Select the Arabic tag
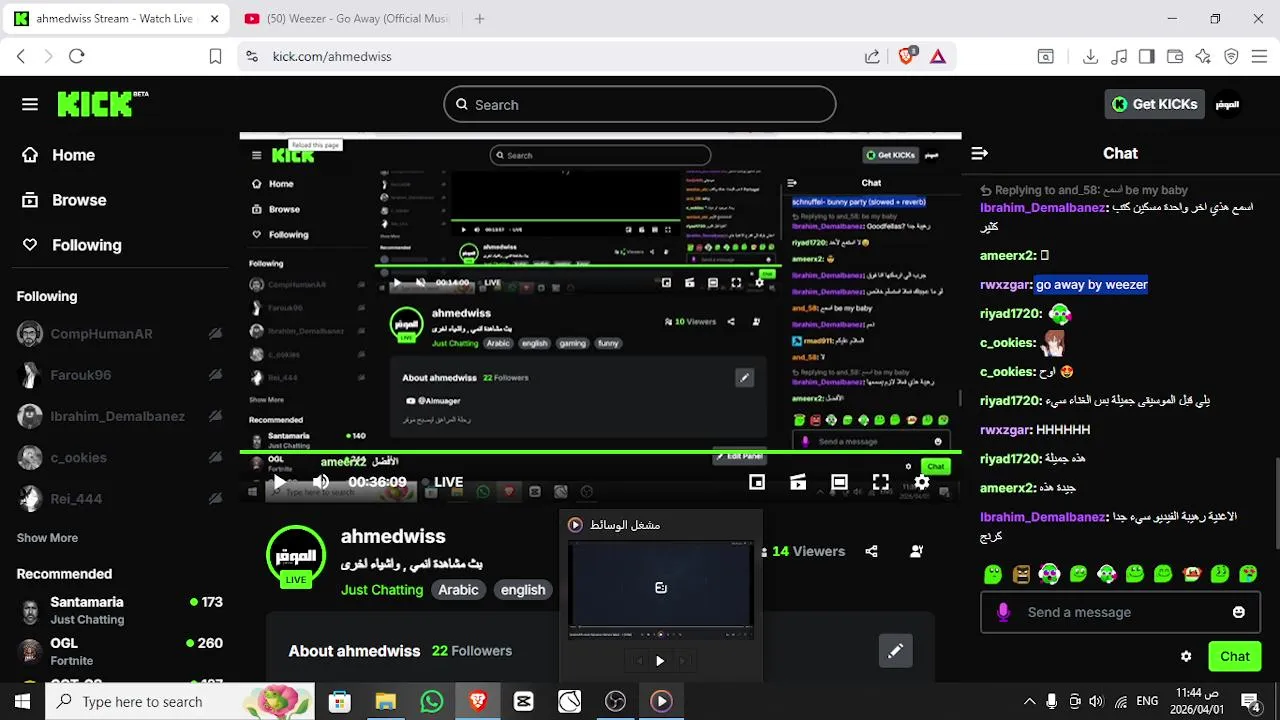The height and width of the screenshot is (720, 1280). point(458,590)
